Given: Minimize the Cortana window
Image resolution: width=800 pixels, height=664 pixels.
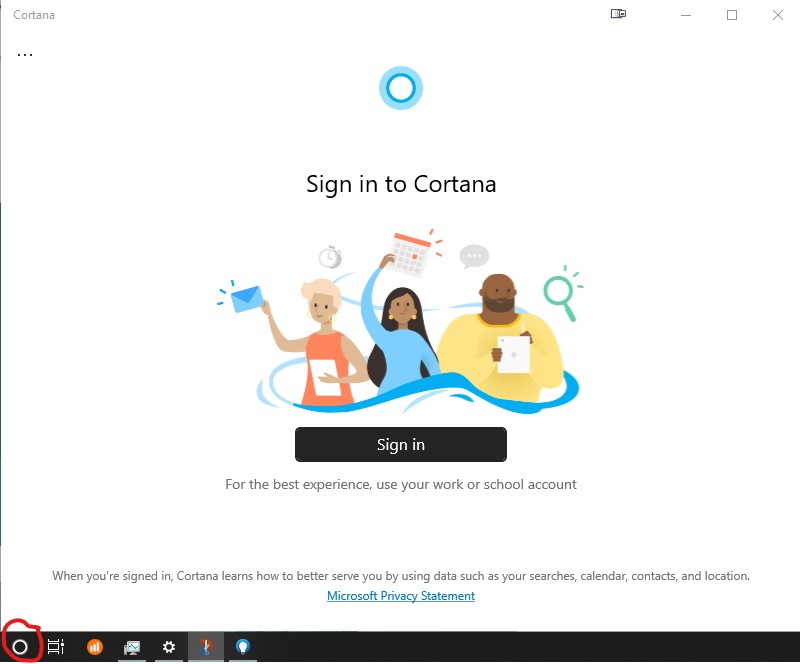Looking at the screenshot, I should pos(686,15).
